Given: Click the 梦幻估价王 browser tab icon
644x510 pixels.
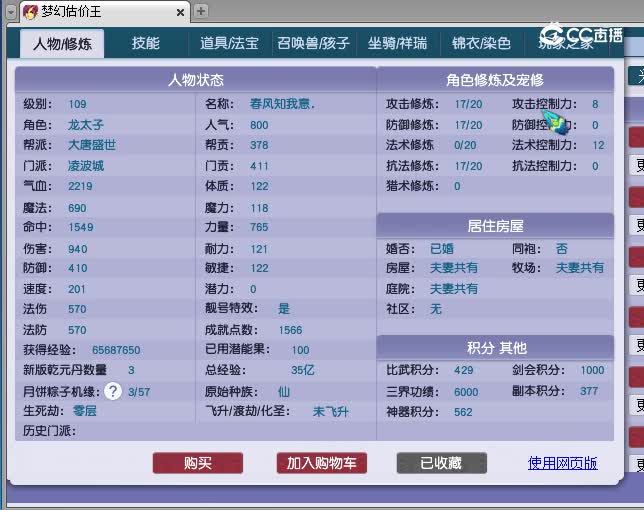Looking at the screenshot, I should 30,12.
